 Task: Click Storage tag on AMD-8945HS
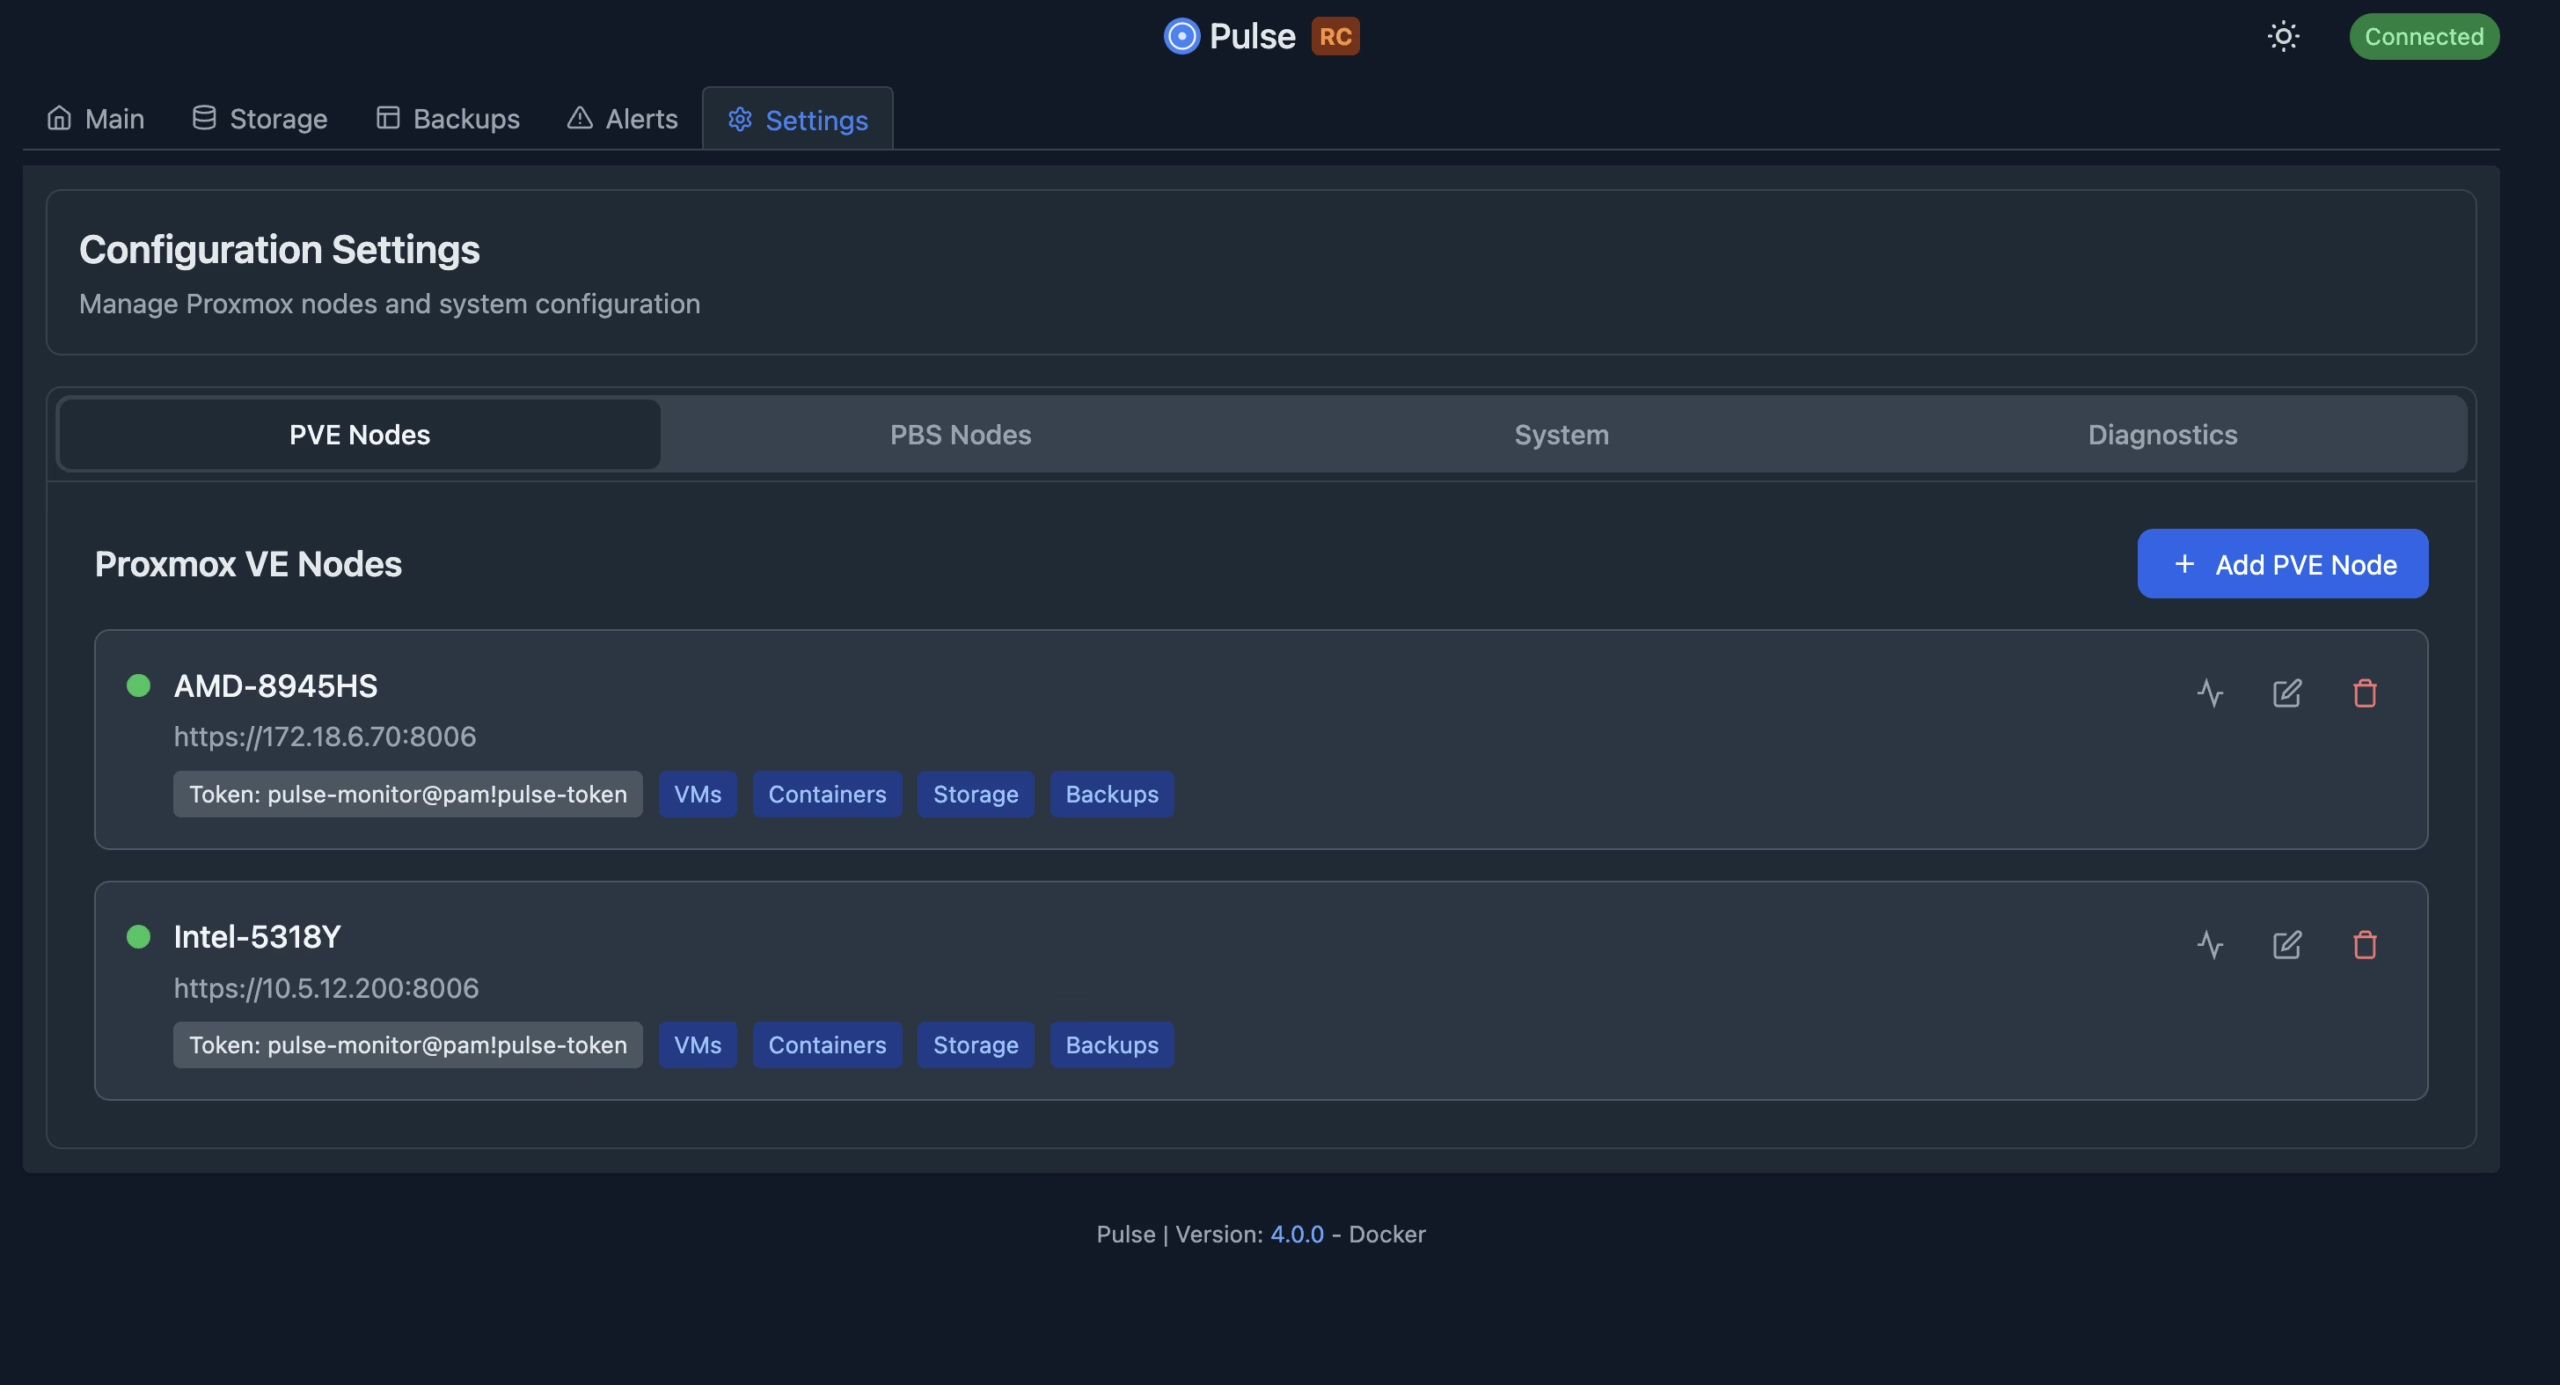[x=976, y=794]
